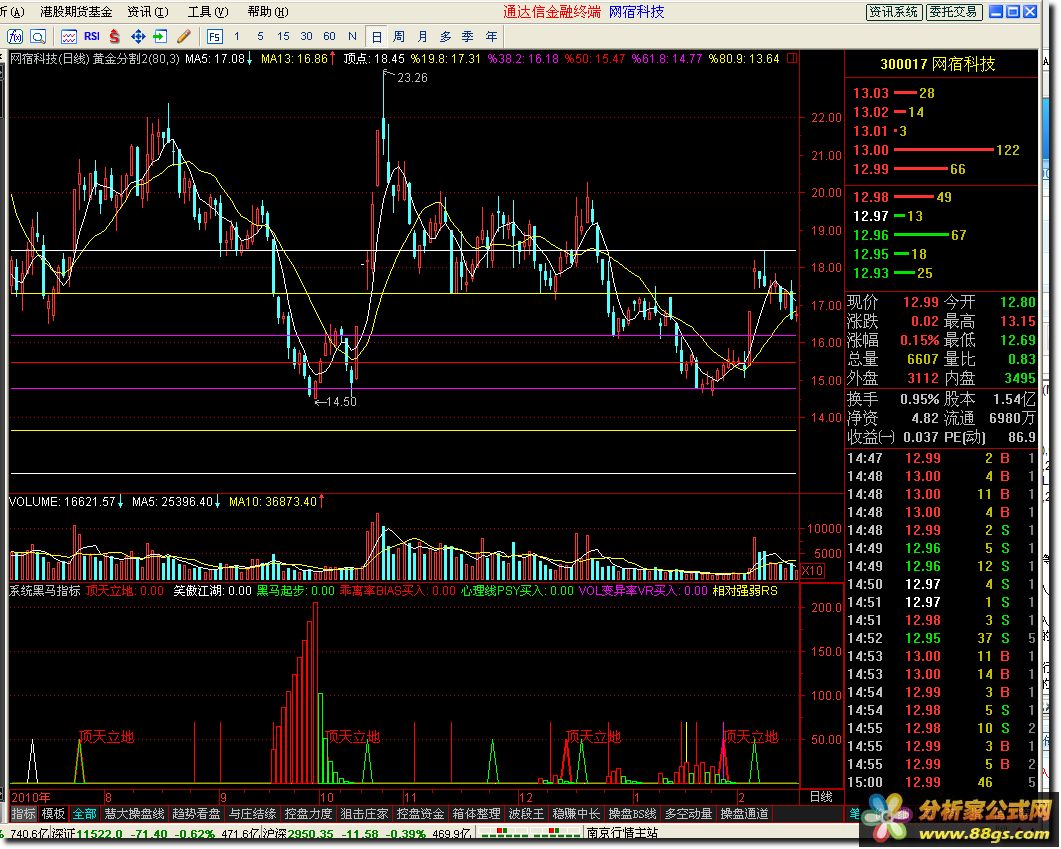
Task: Toggle quarterly (季) period
Action: pos(468,37)
